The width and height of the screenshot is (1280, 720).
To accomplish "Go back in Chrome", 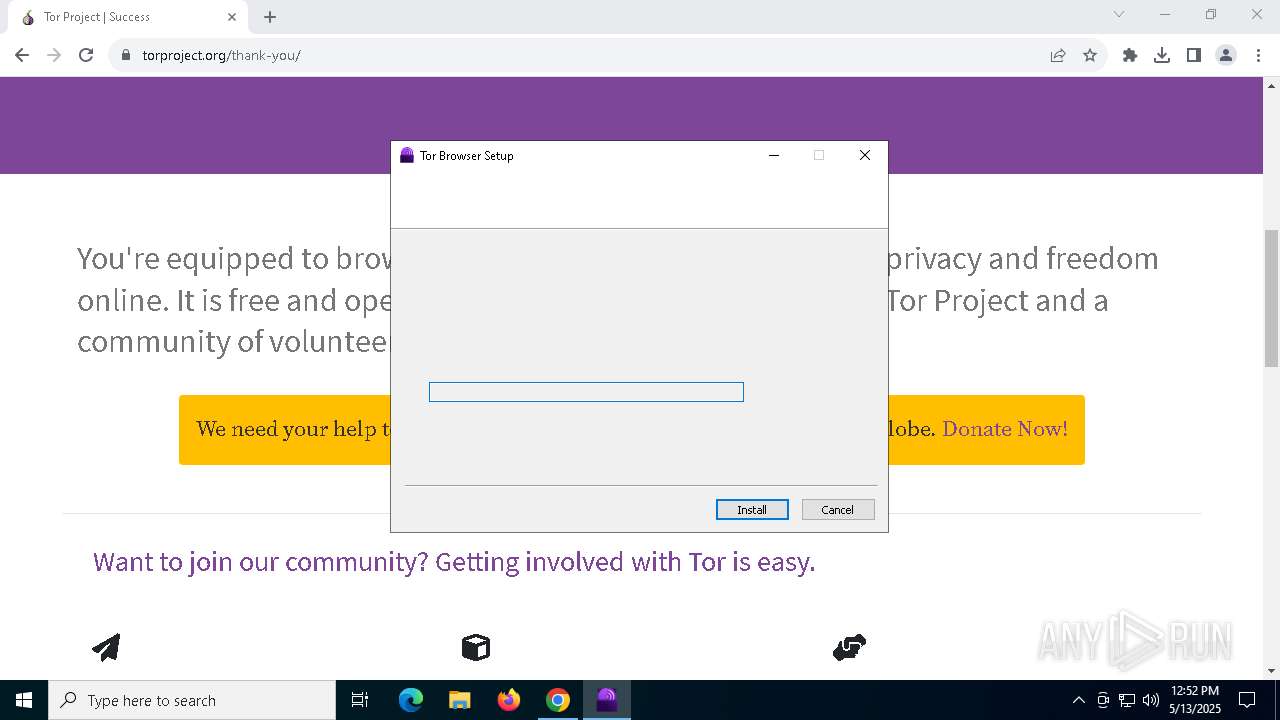I will coord(22,55).
